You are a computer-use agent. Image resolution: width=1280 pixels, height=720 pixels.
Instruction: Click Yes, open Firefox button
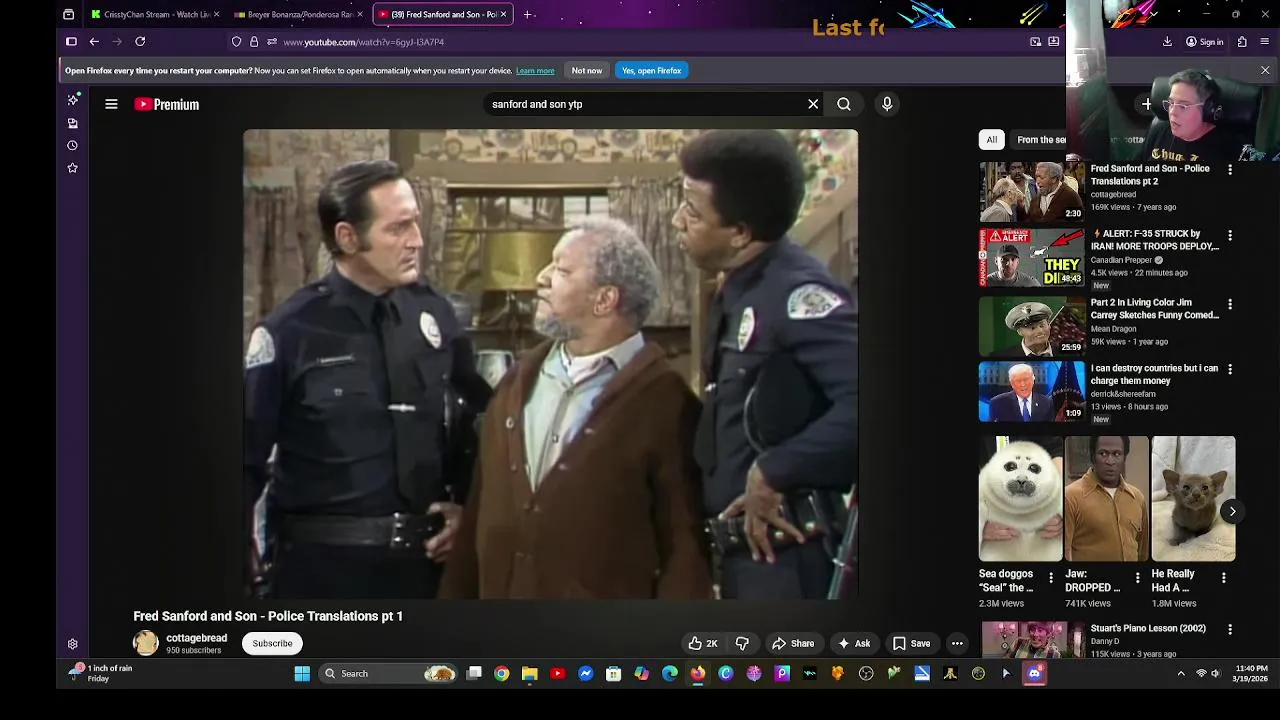[651, 71]
